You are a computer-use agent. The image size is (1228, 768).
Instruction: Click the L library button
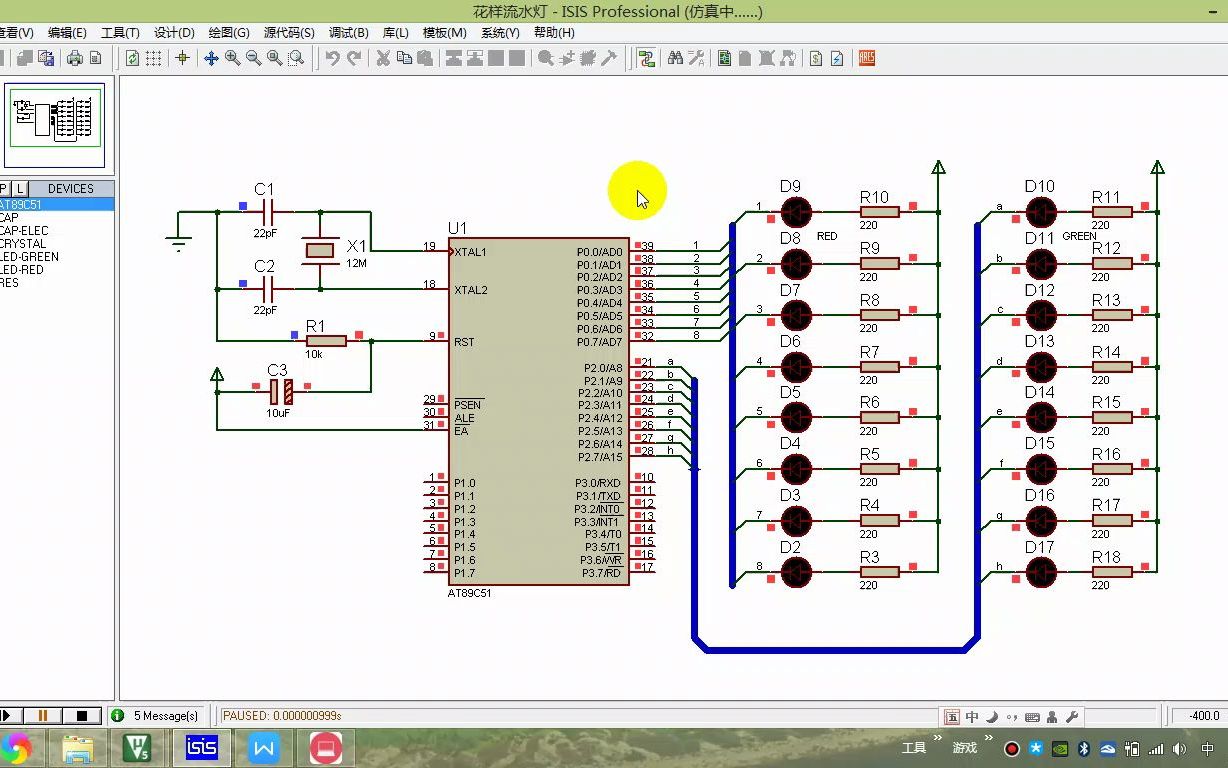20,188
